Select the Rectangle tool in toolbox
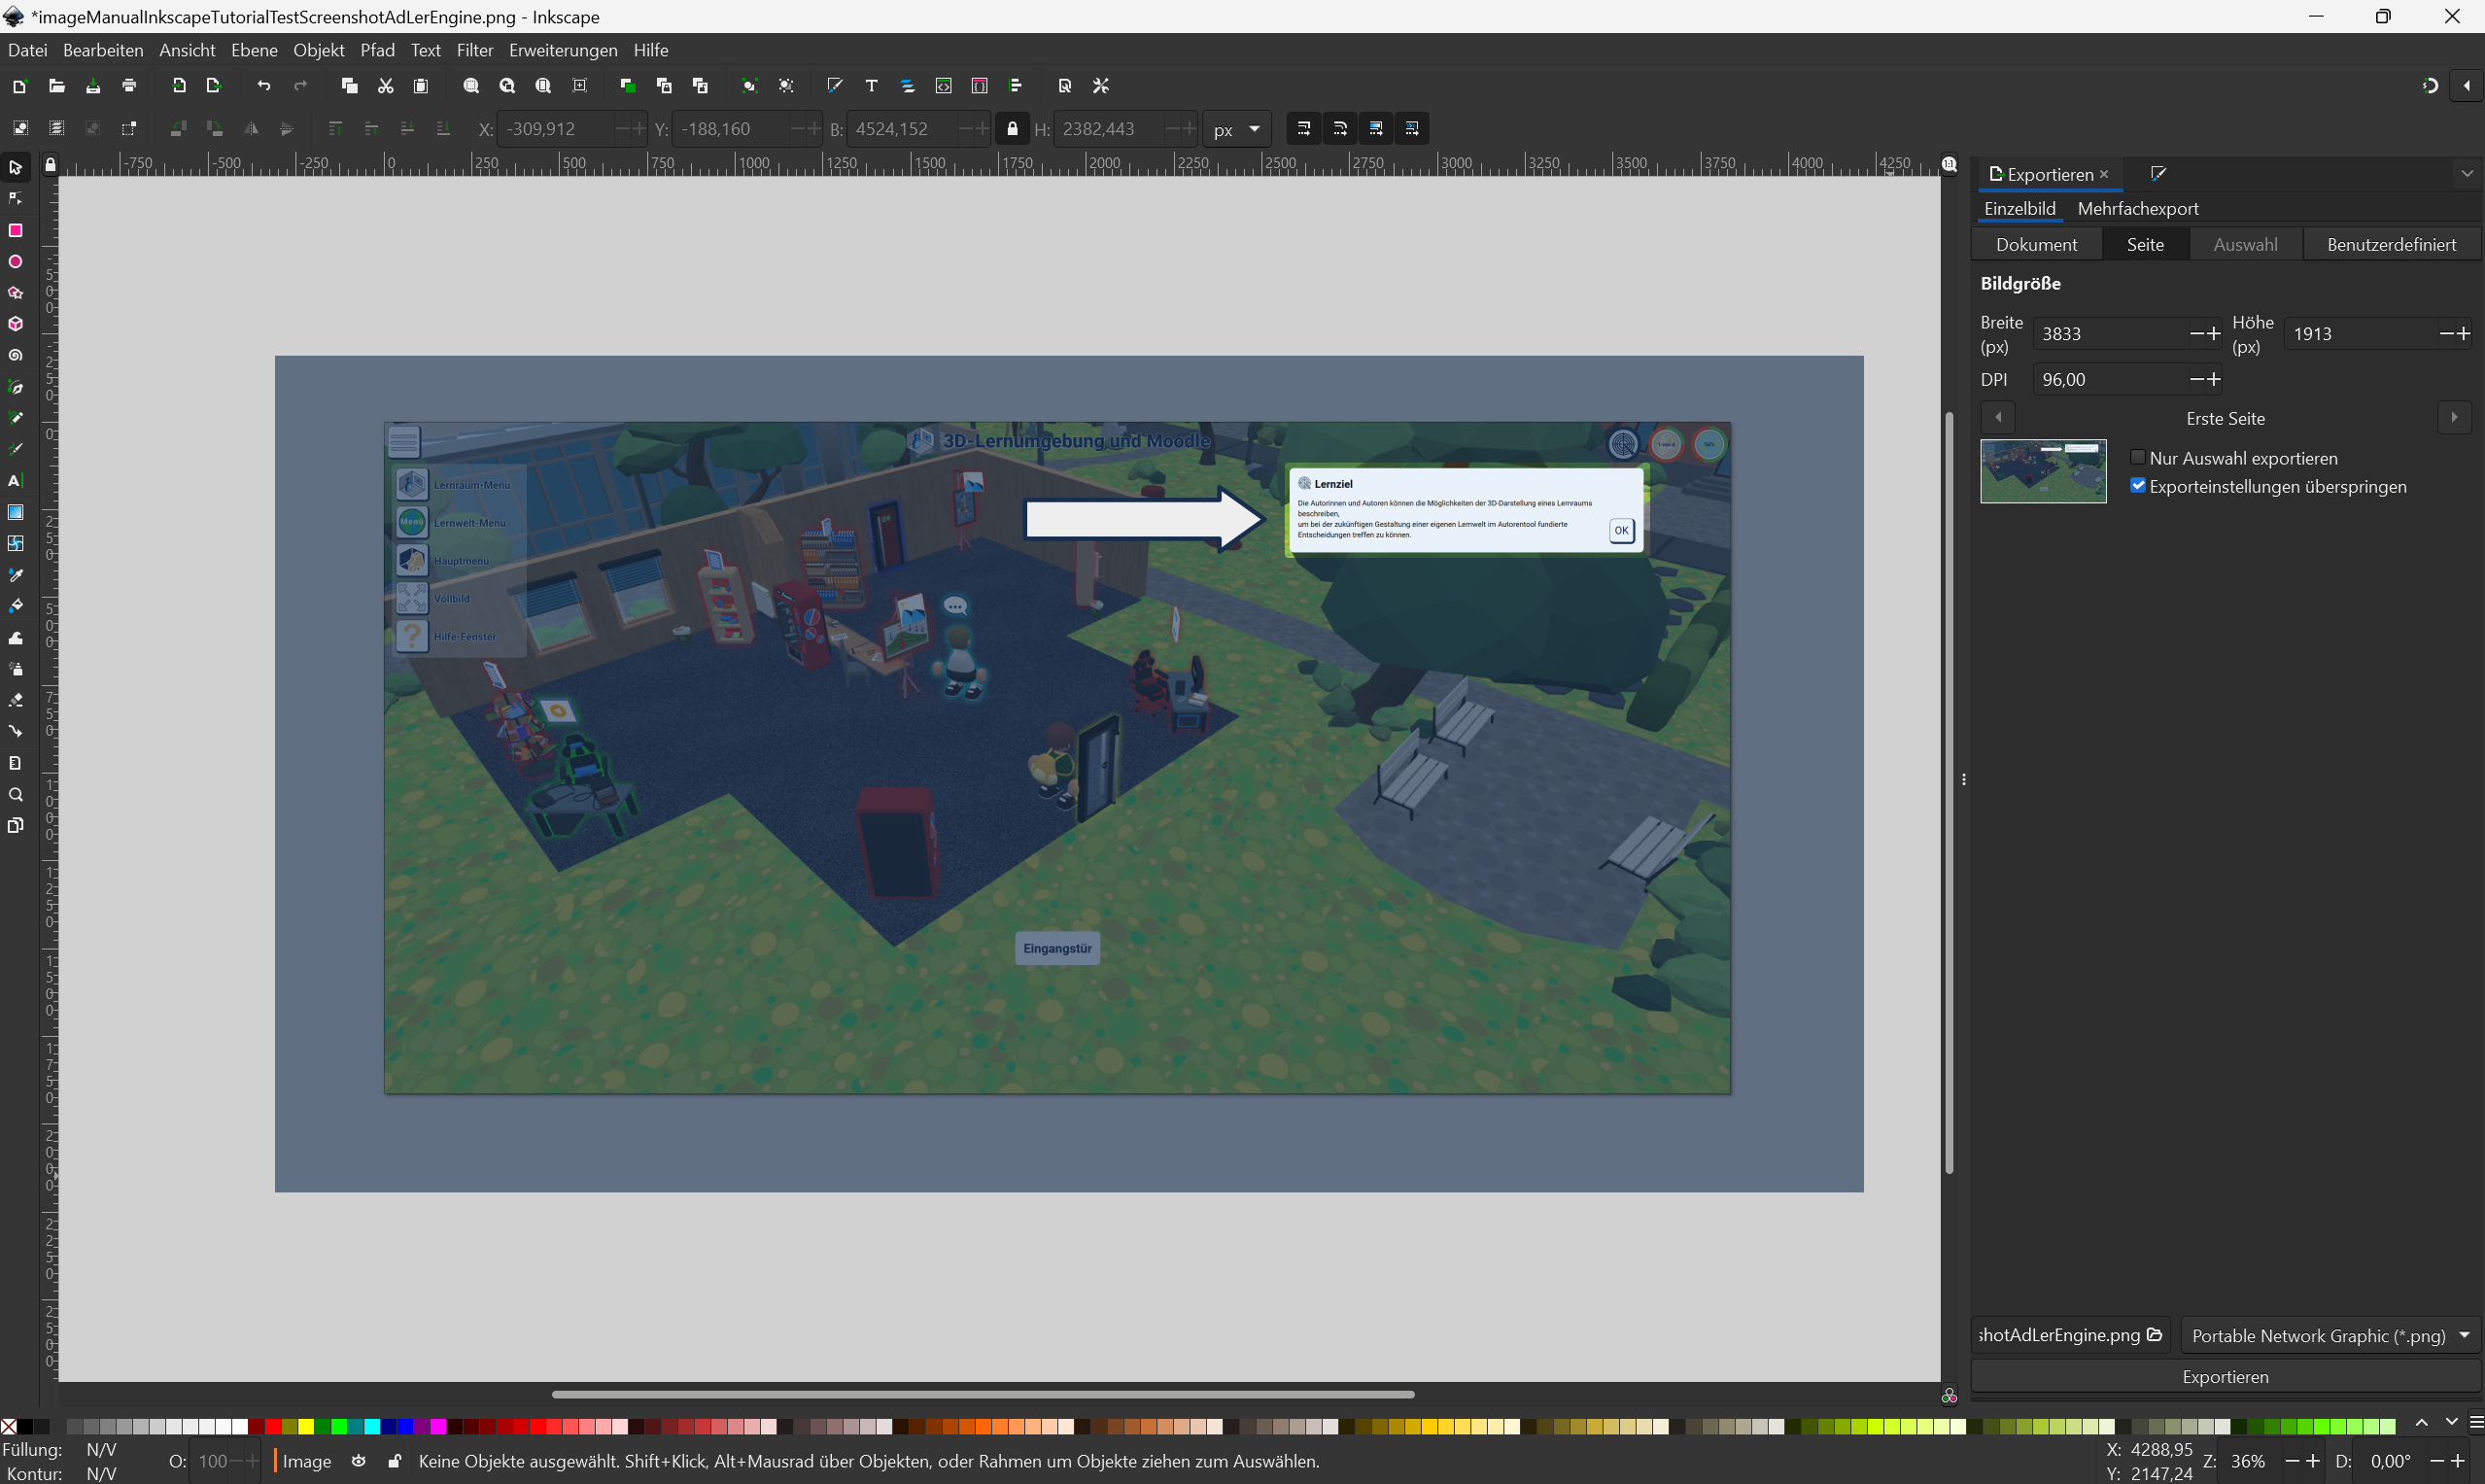Screen dimensions: 2485x1484 point(15,231)
